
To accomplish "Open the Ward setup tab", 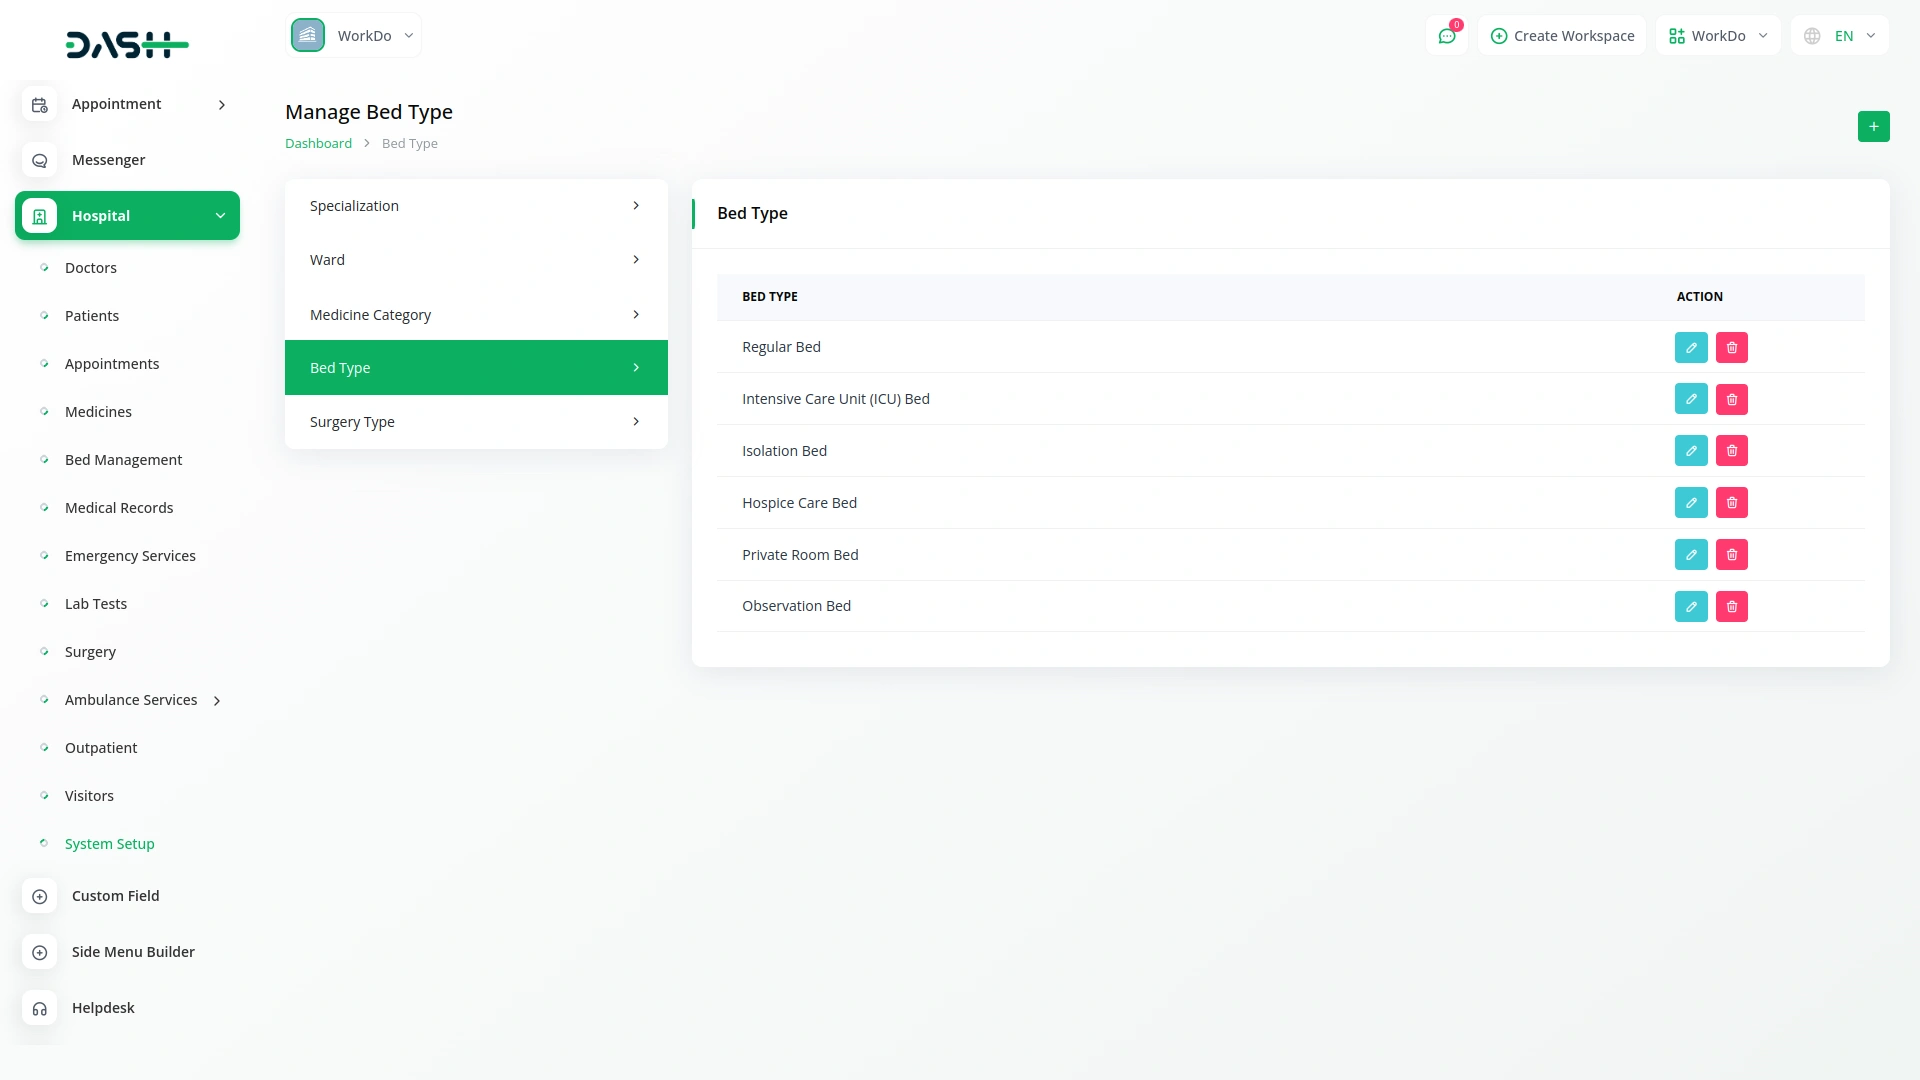I will (x=476, y=260).
